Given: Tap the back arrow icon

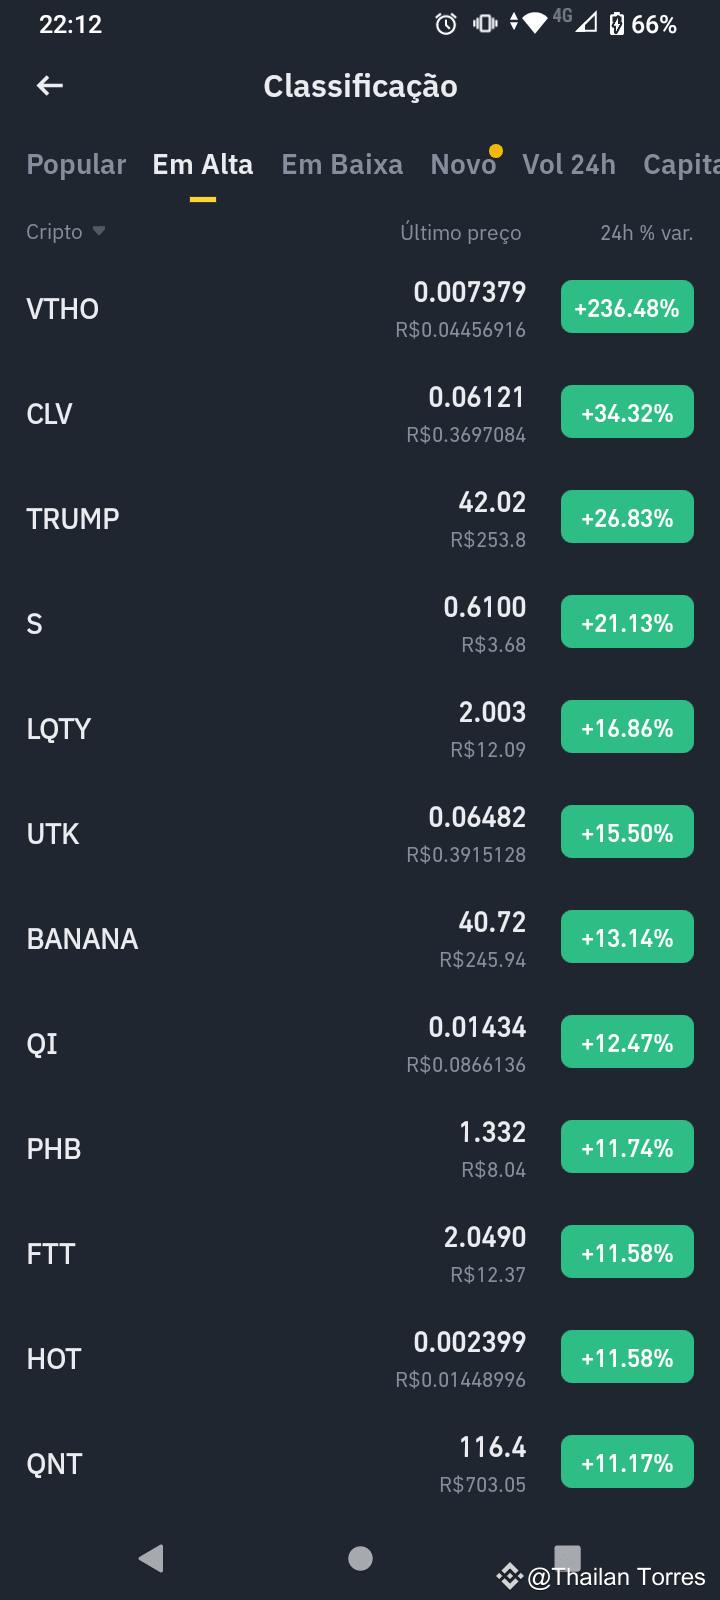Looking at the screenshot, I should (50, 86).
